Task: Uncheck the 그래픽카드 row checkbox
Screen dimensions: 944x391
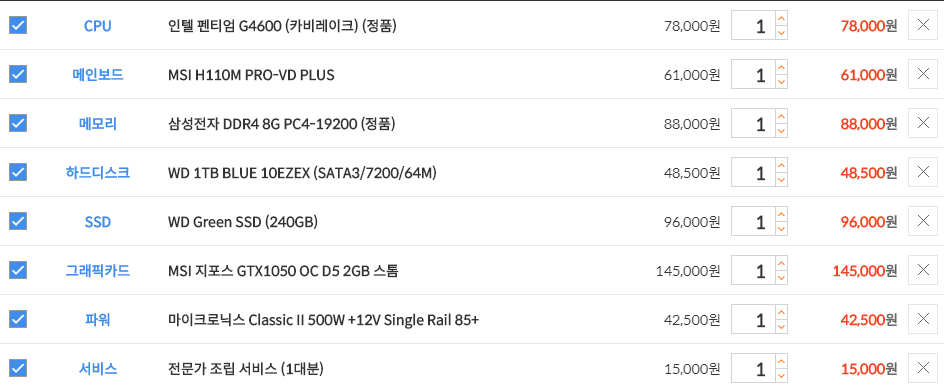Action: [18, 270]
